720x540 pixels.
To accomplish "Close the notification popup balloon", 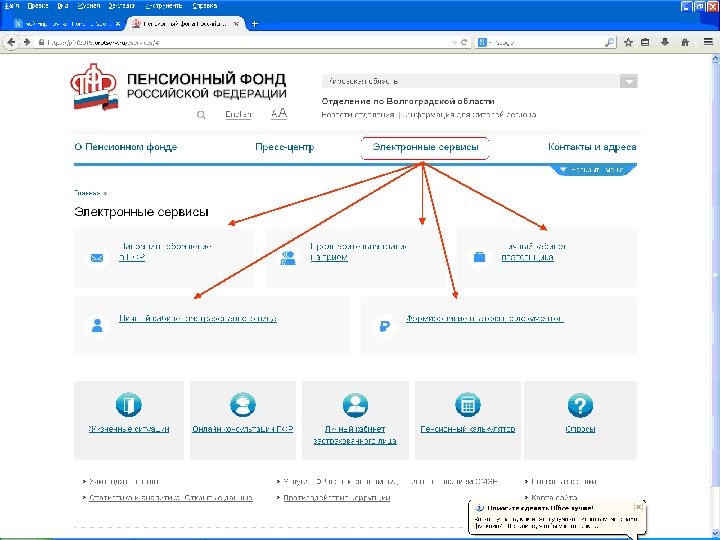I will coord(638,507).
